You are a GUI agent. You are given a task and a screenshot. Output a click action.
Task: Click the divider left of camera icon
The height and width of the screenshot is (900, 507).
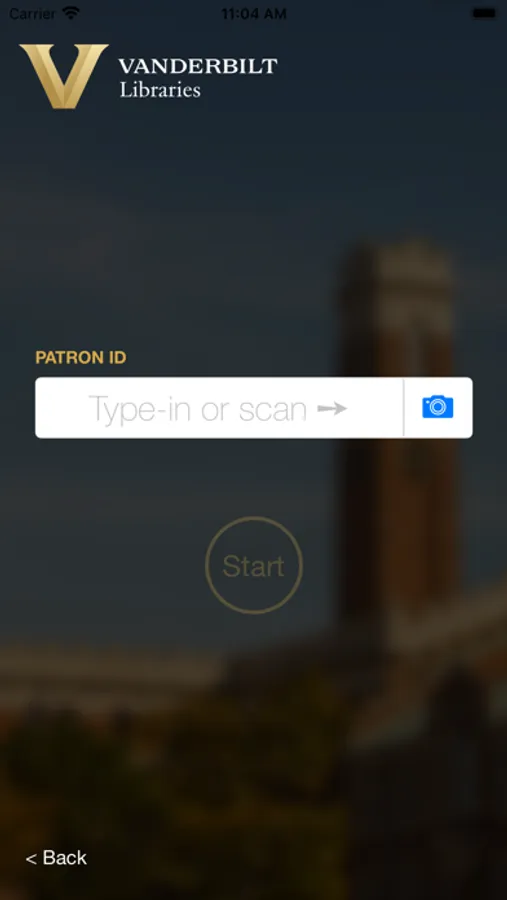tap(403, 408)
